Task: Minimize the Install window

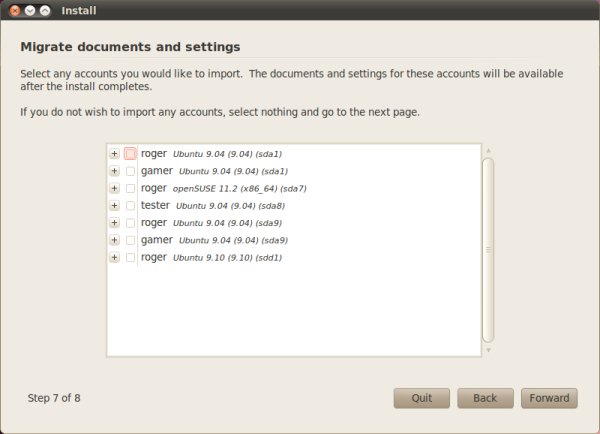Action: [30, 10]
